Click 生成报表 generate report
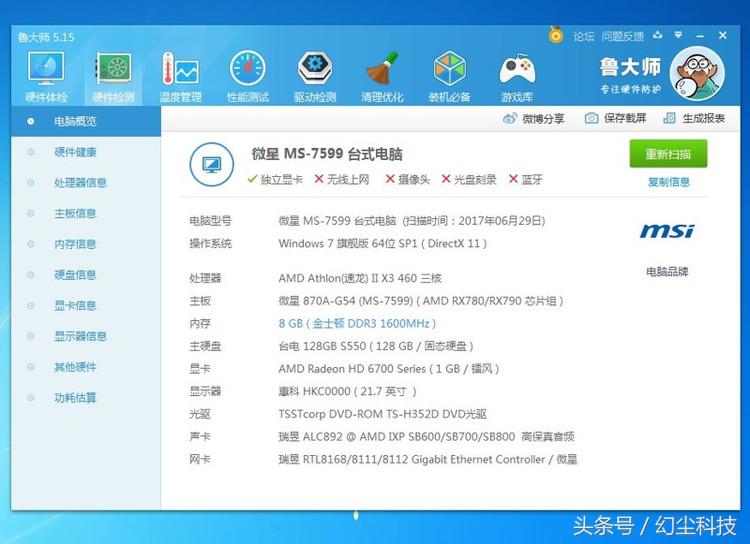The image size is (750, 544). [694, 118]
